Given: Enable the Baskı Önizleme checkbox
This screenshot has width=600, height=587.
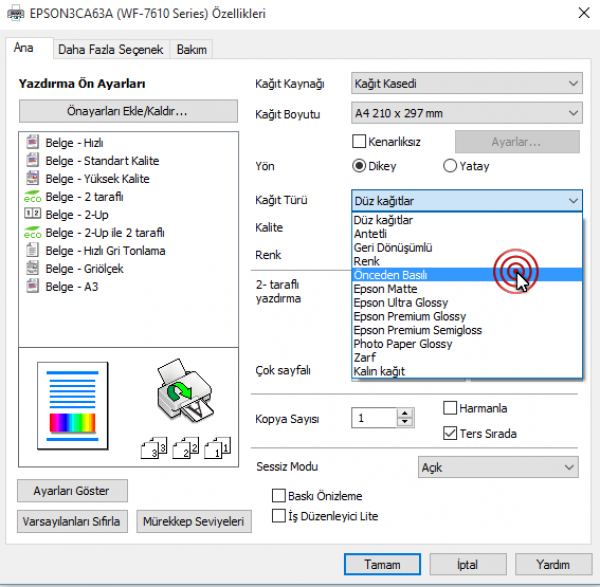Looking at the screenshot, I should click(x=279, y=496).
